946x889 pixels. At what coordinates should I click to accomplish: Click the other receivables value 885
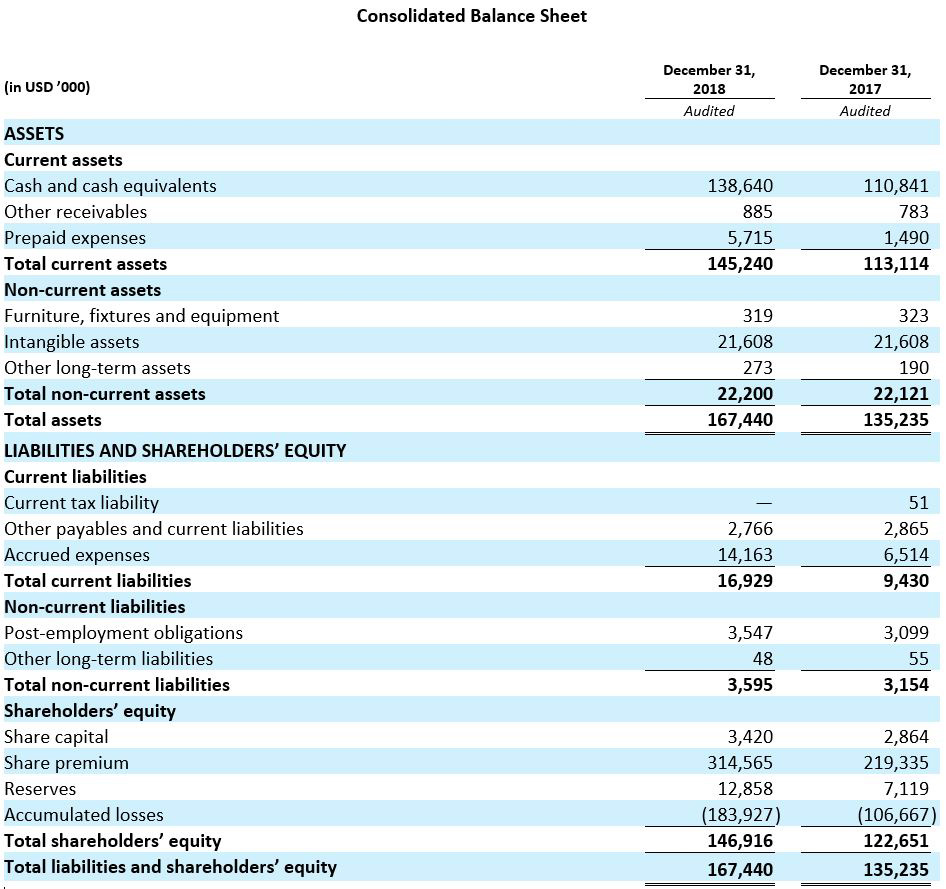click(x=757, y=212)
